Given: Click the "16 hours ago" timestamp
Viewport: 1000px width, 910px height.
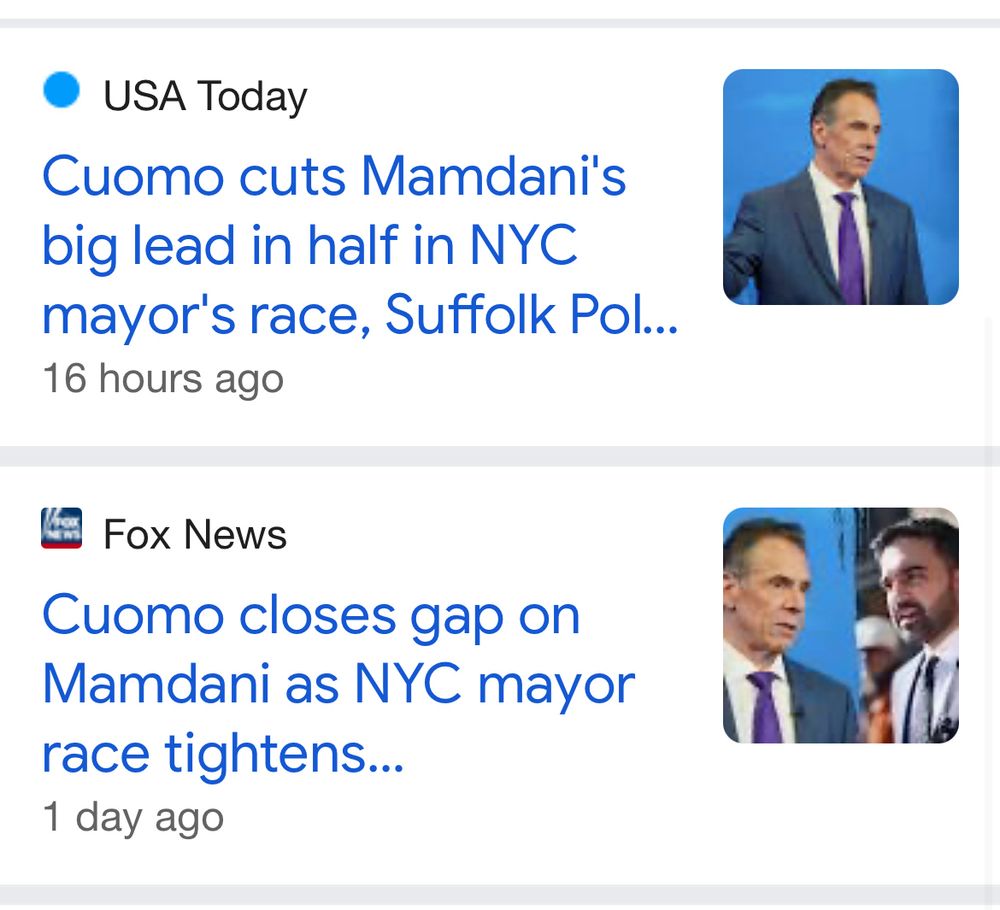Looking at the screenshot, I should [x=163, y=379].
